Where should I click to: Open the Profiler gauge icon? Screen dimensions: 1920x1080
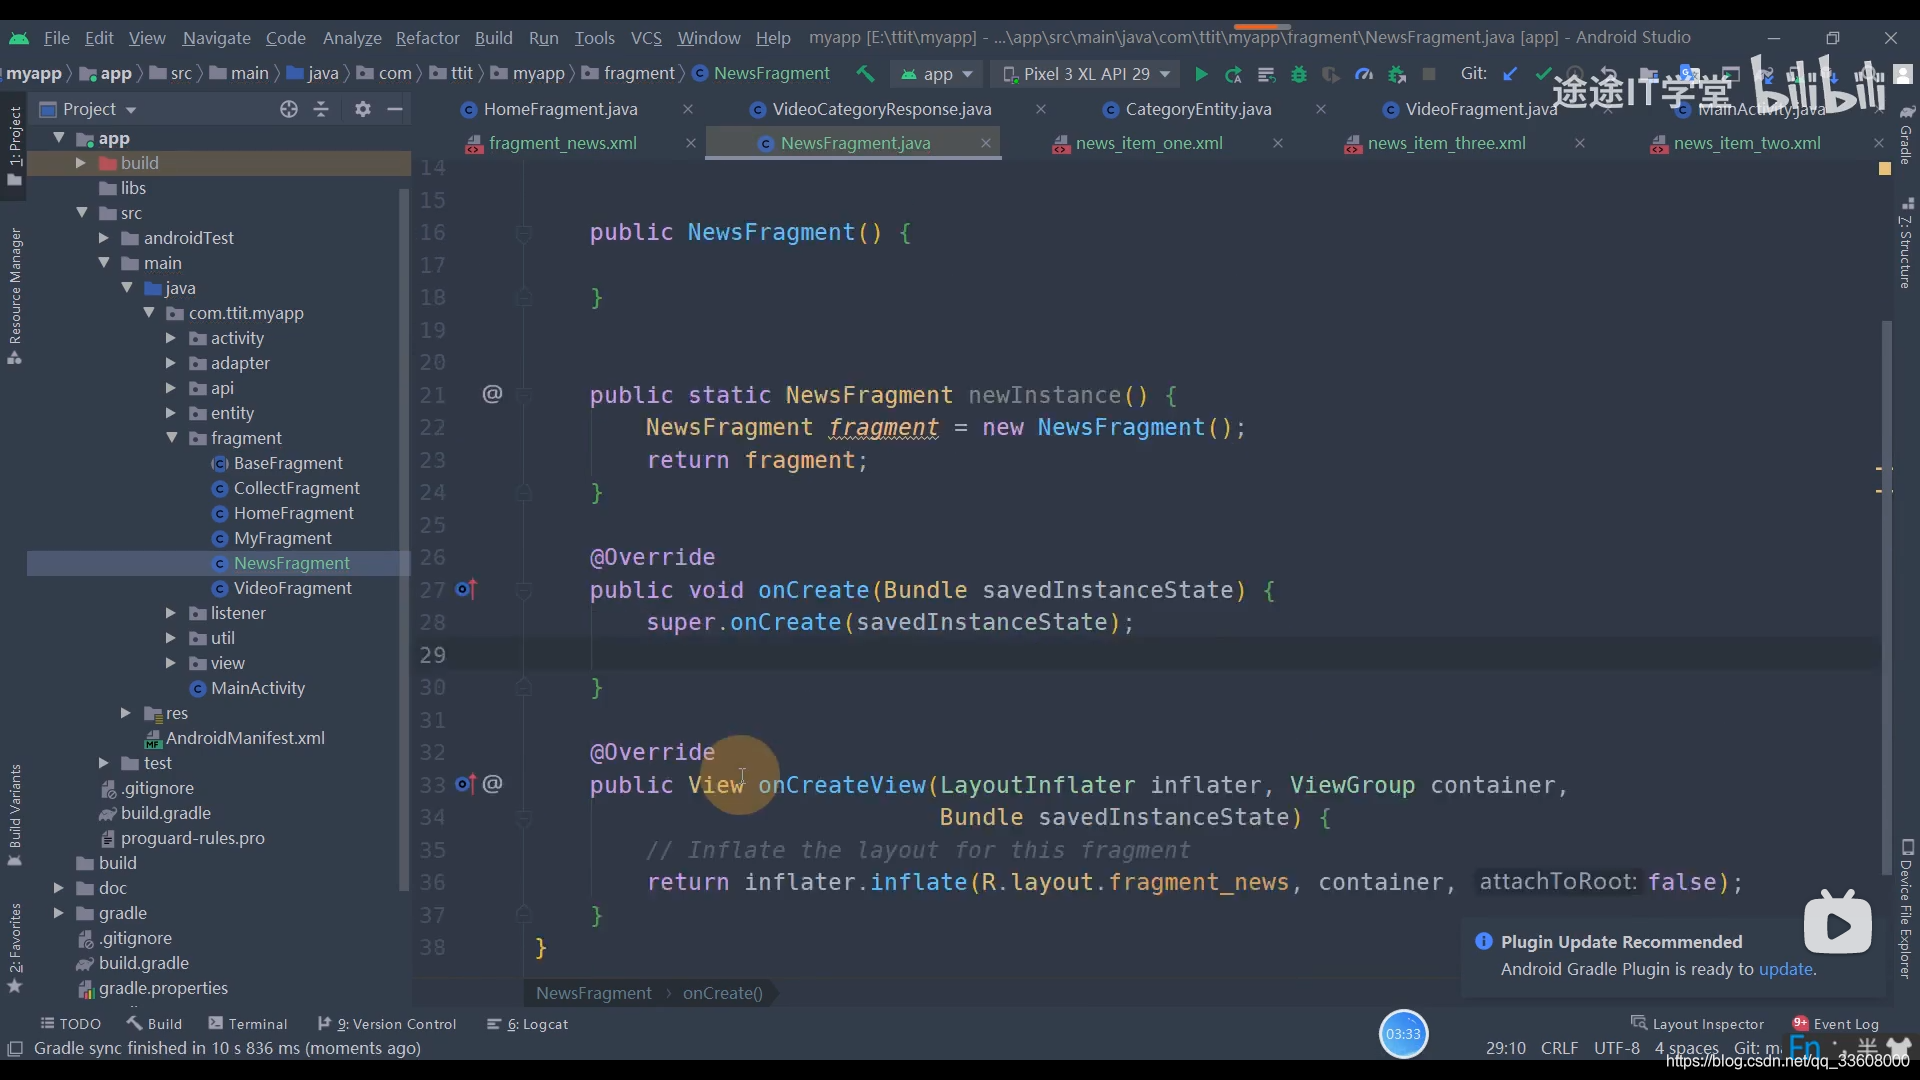click(1363, 74)
